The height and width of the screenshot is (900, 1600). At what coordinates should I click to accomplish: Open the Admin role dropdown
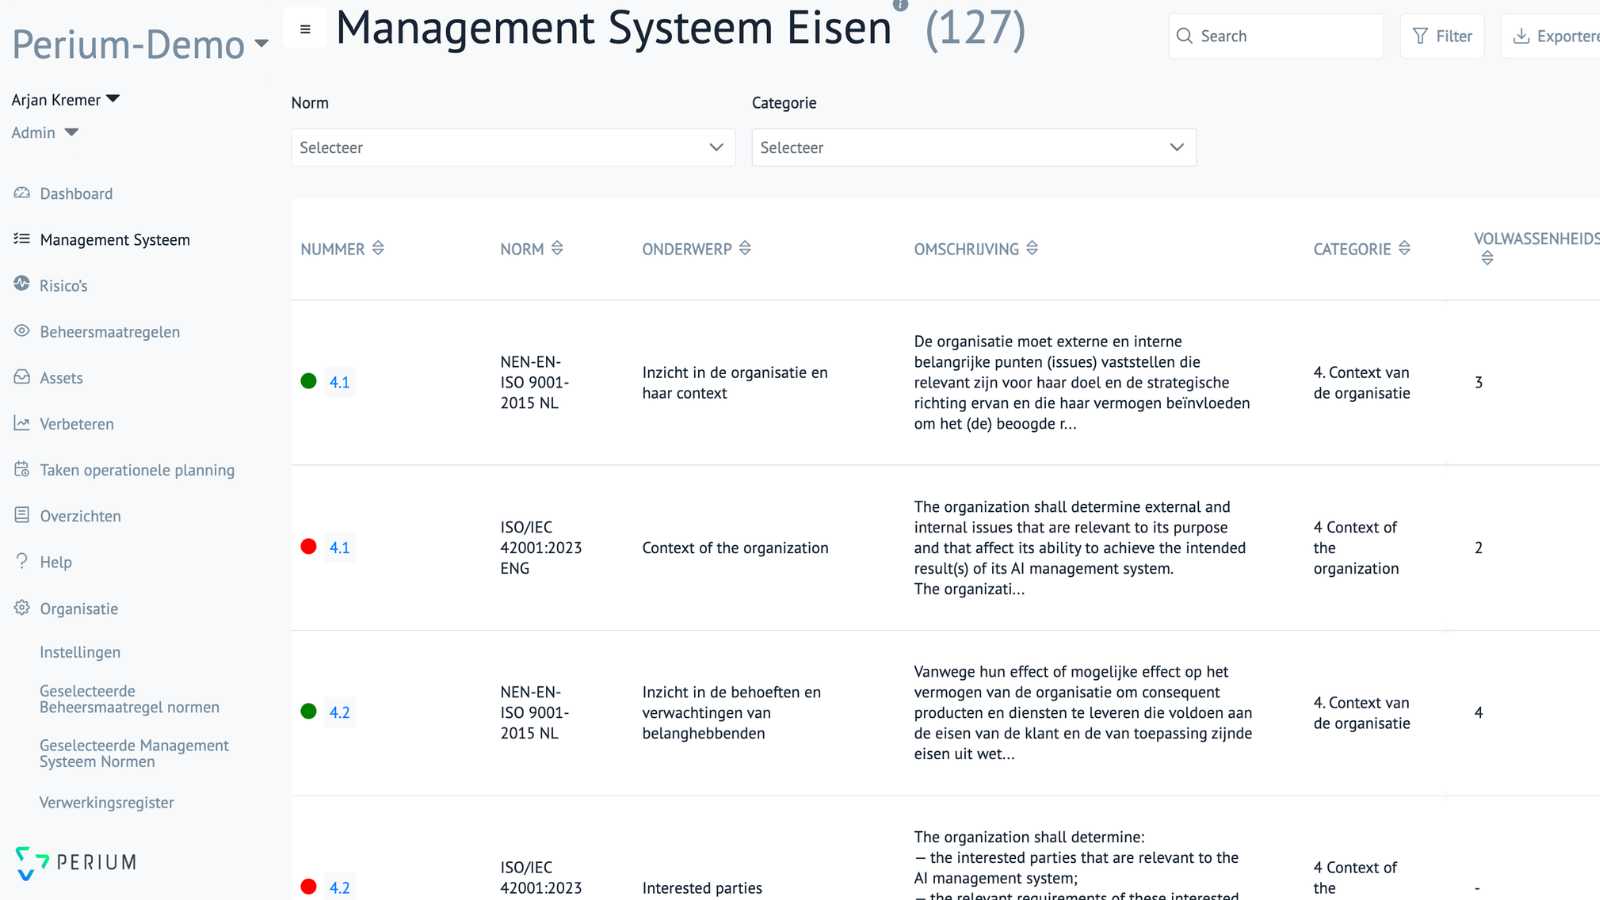(45, 132)
